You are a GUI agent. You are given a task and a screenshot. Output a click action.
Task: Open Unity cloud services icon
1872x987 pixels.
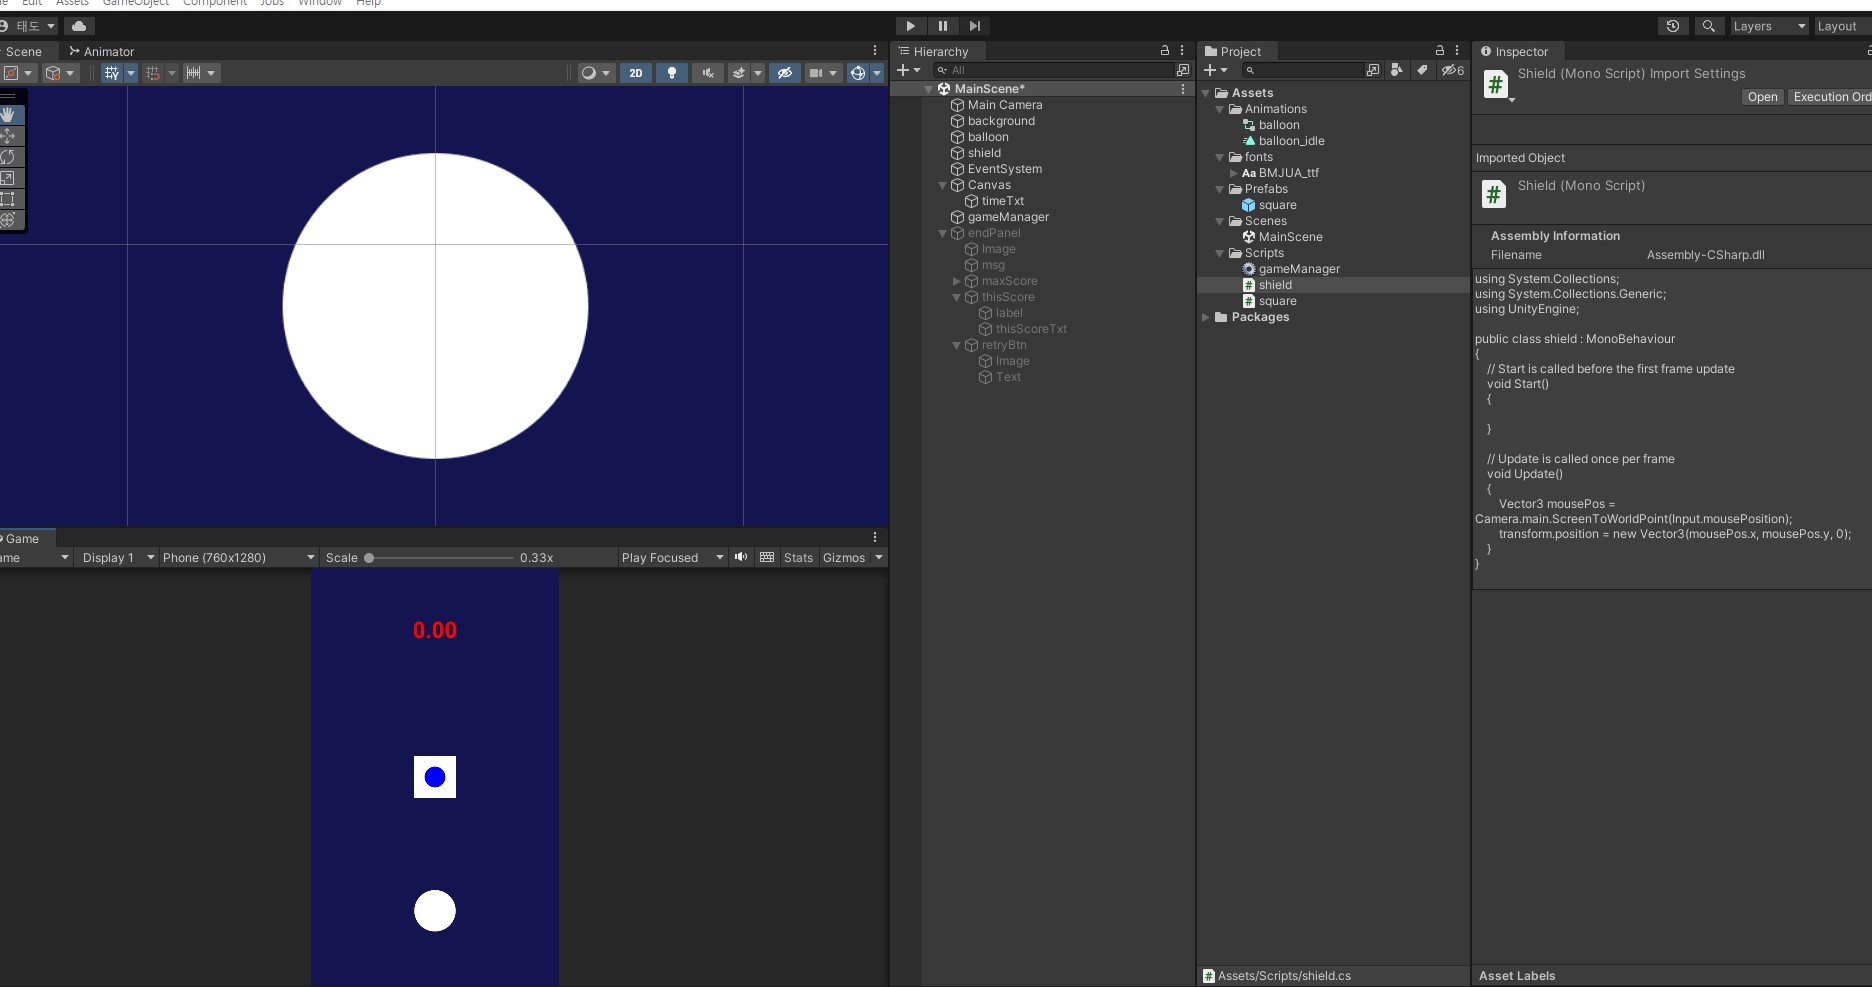coord(79,26)
